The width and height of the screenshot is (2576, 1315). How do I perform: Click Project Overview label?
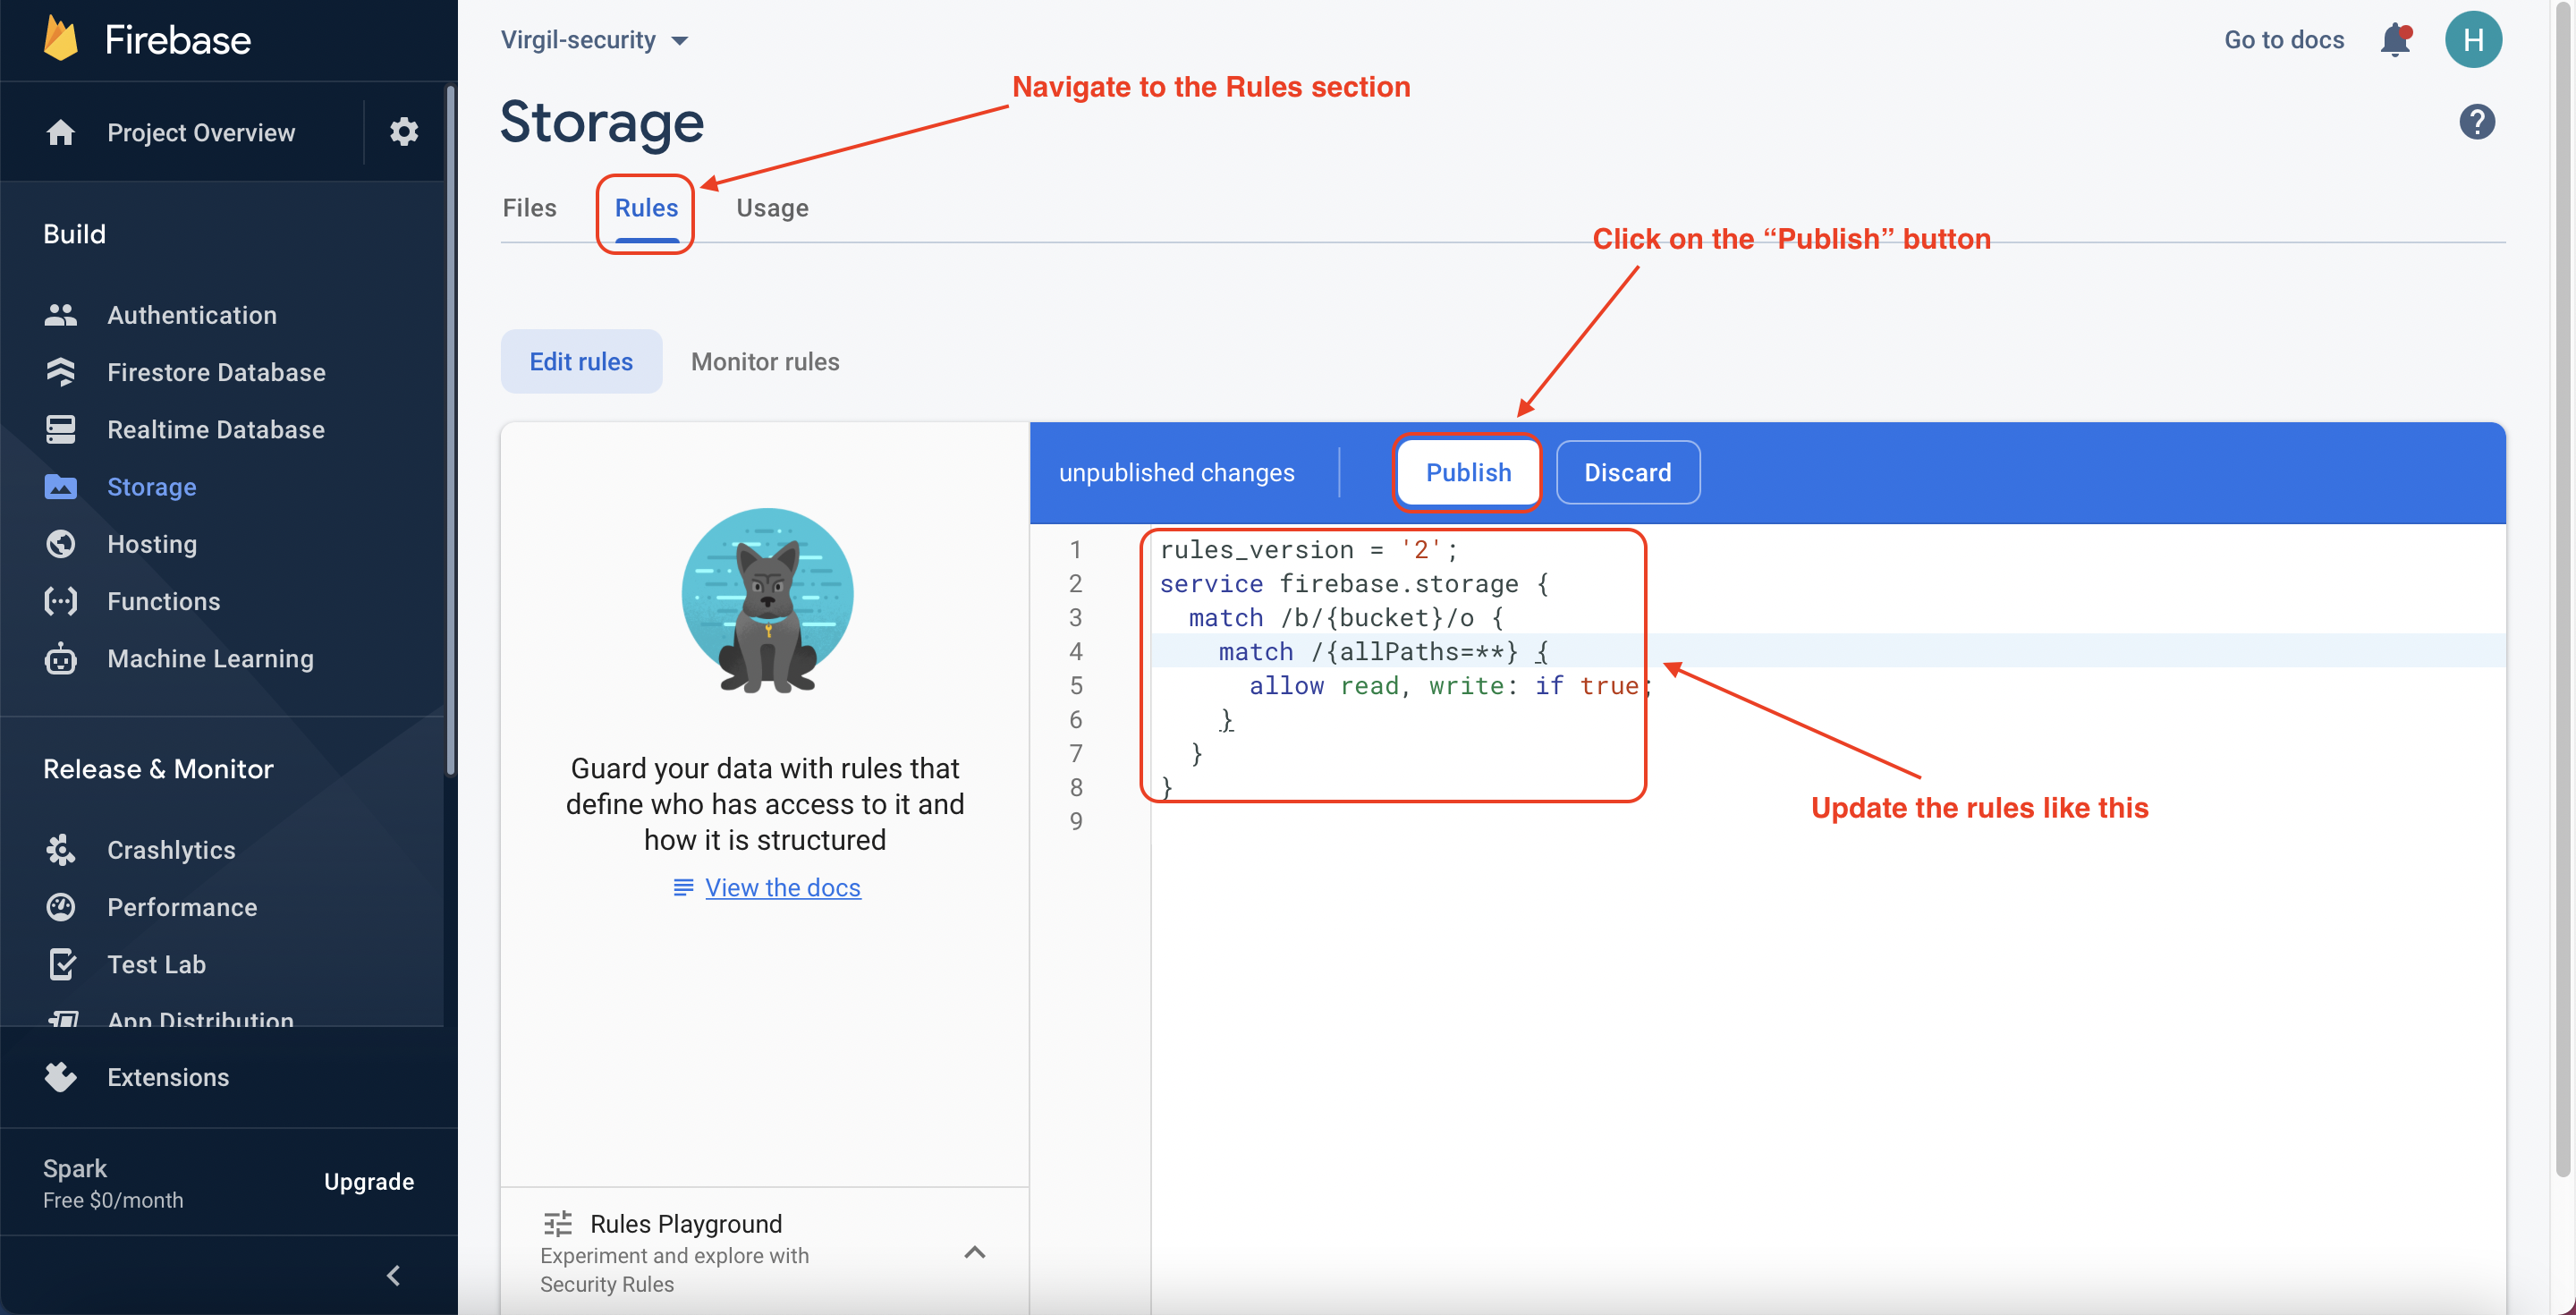coord(201,132)
